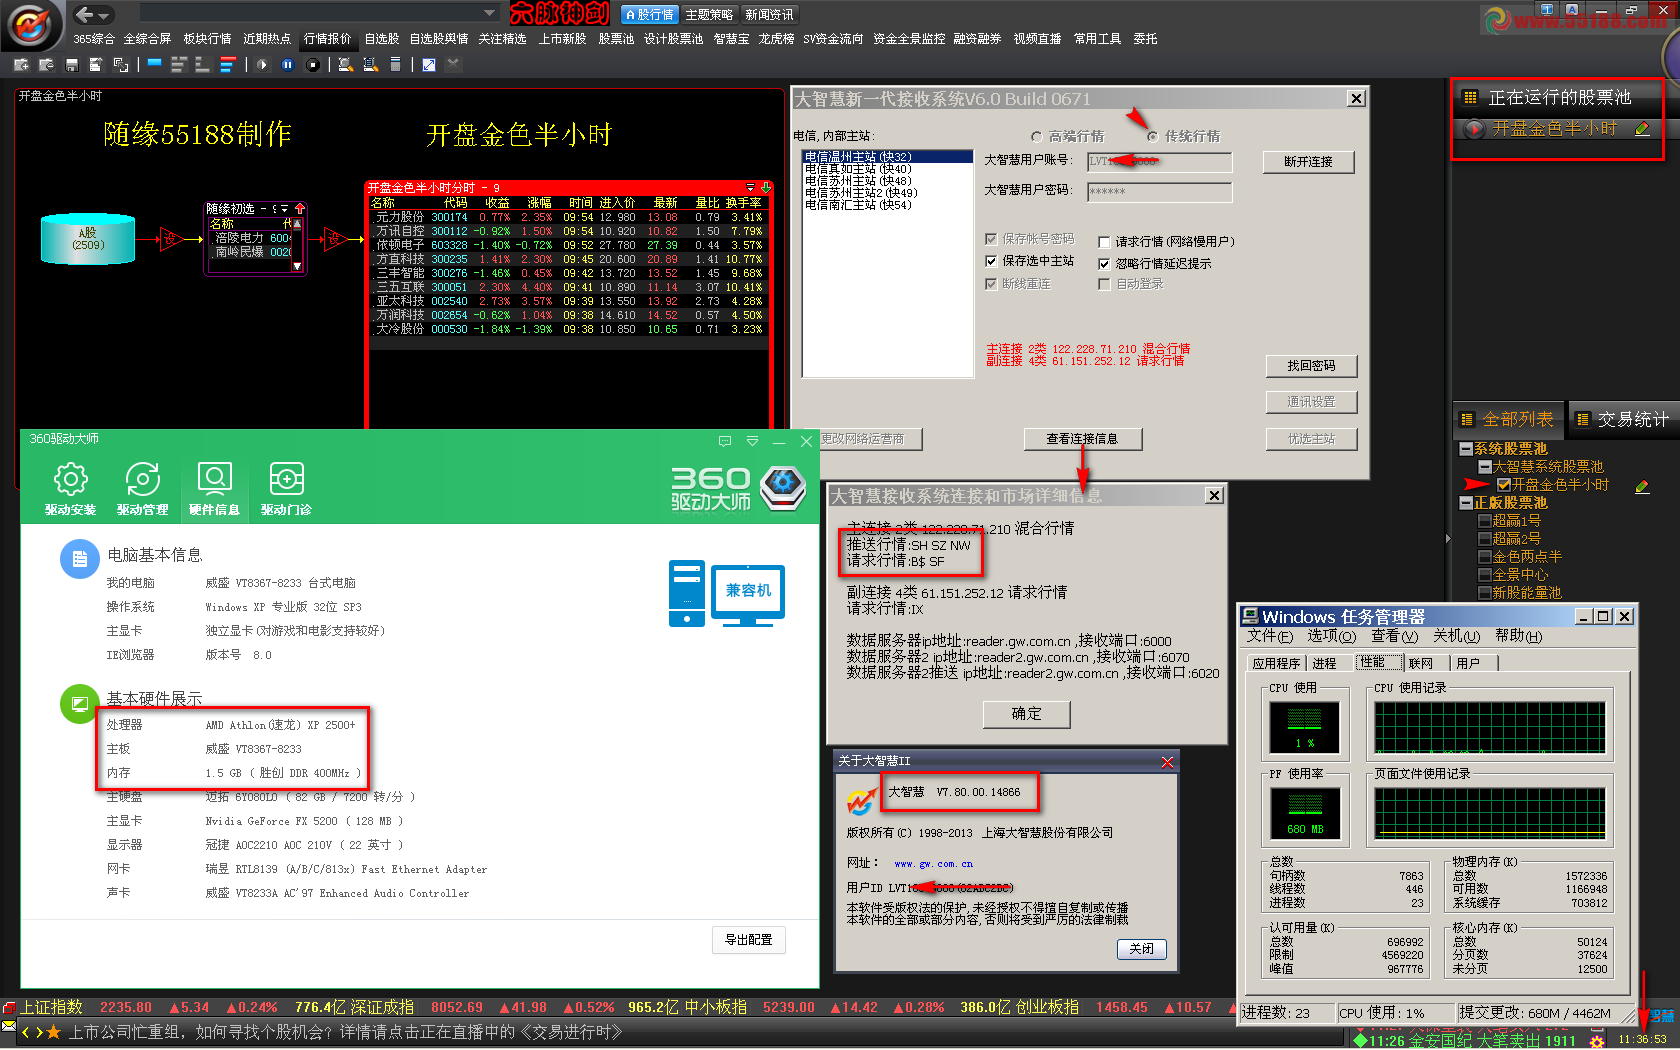Open the 交易统计 tab
Screen dimensions: 1680x1050
click(1622, 420)
